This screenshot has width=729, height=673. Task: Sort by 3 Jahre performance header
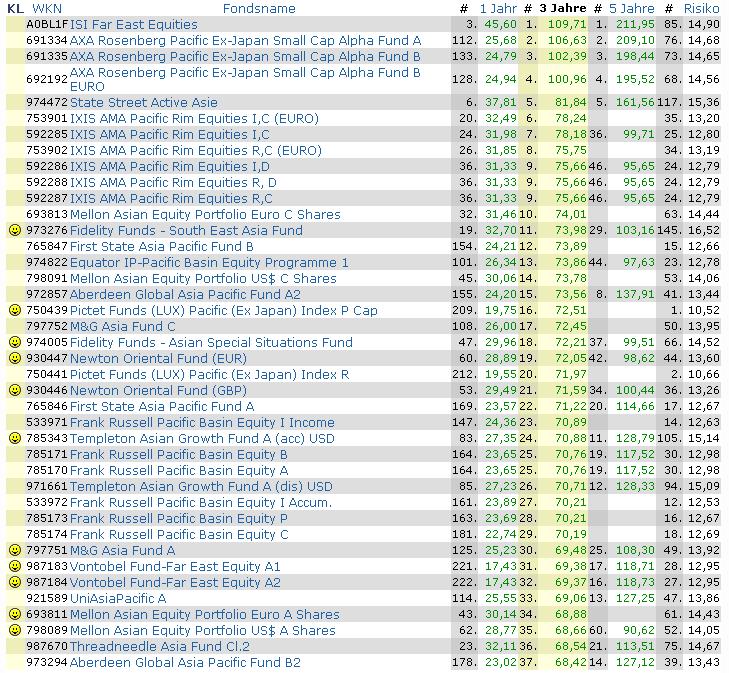(x=563, y=8)
